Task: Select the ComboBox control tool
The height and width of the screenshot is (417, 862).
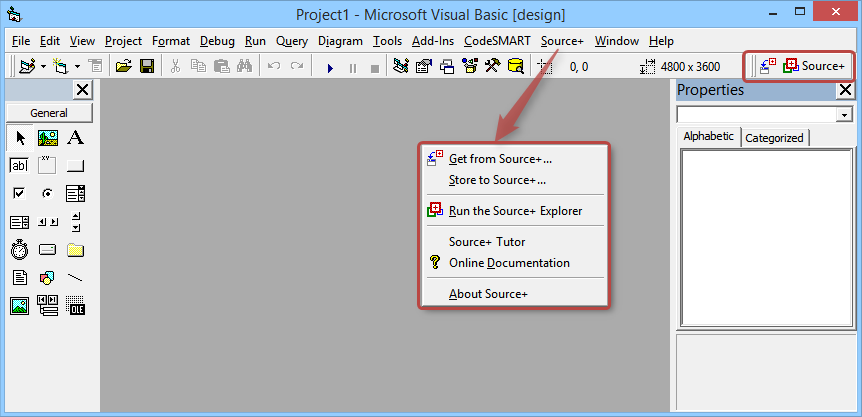Action: pyautogui.click(x=75, y=193)
